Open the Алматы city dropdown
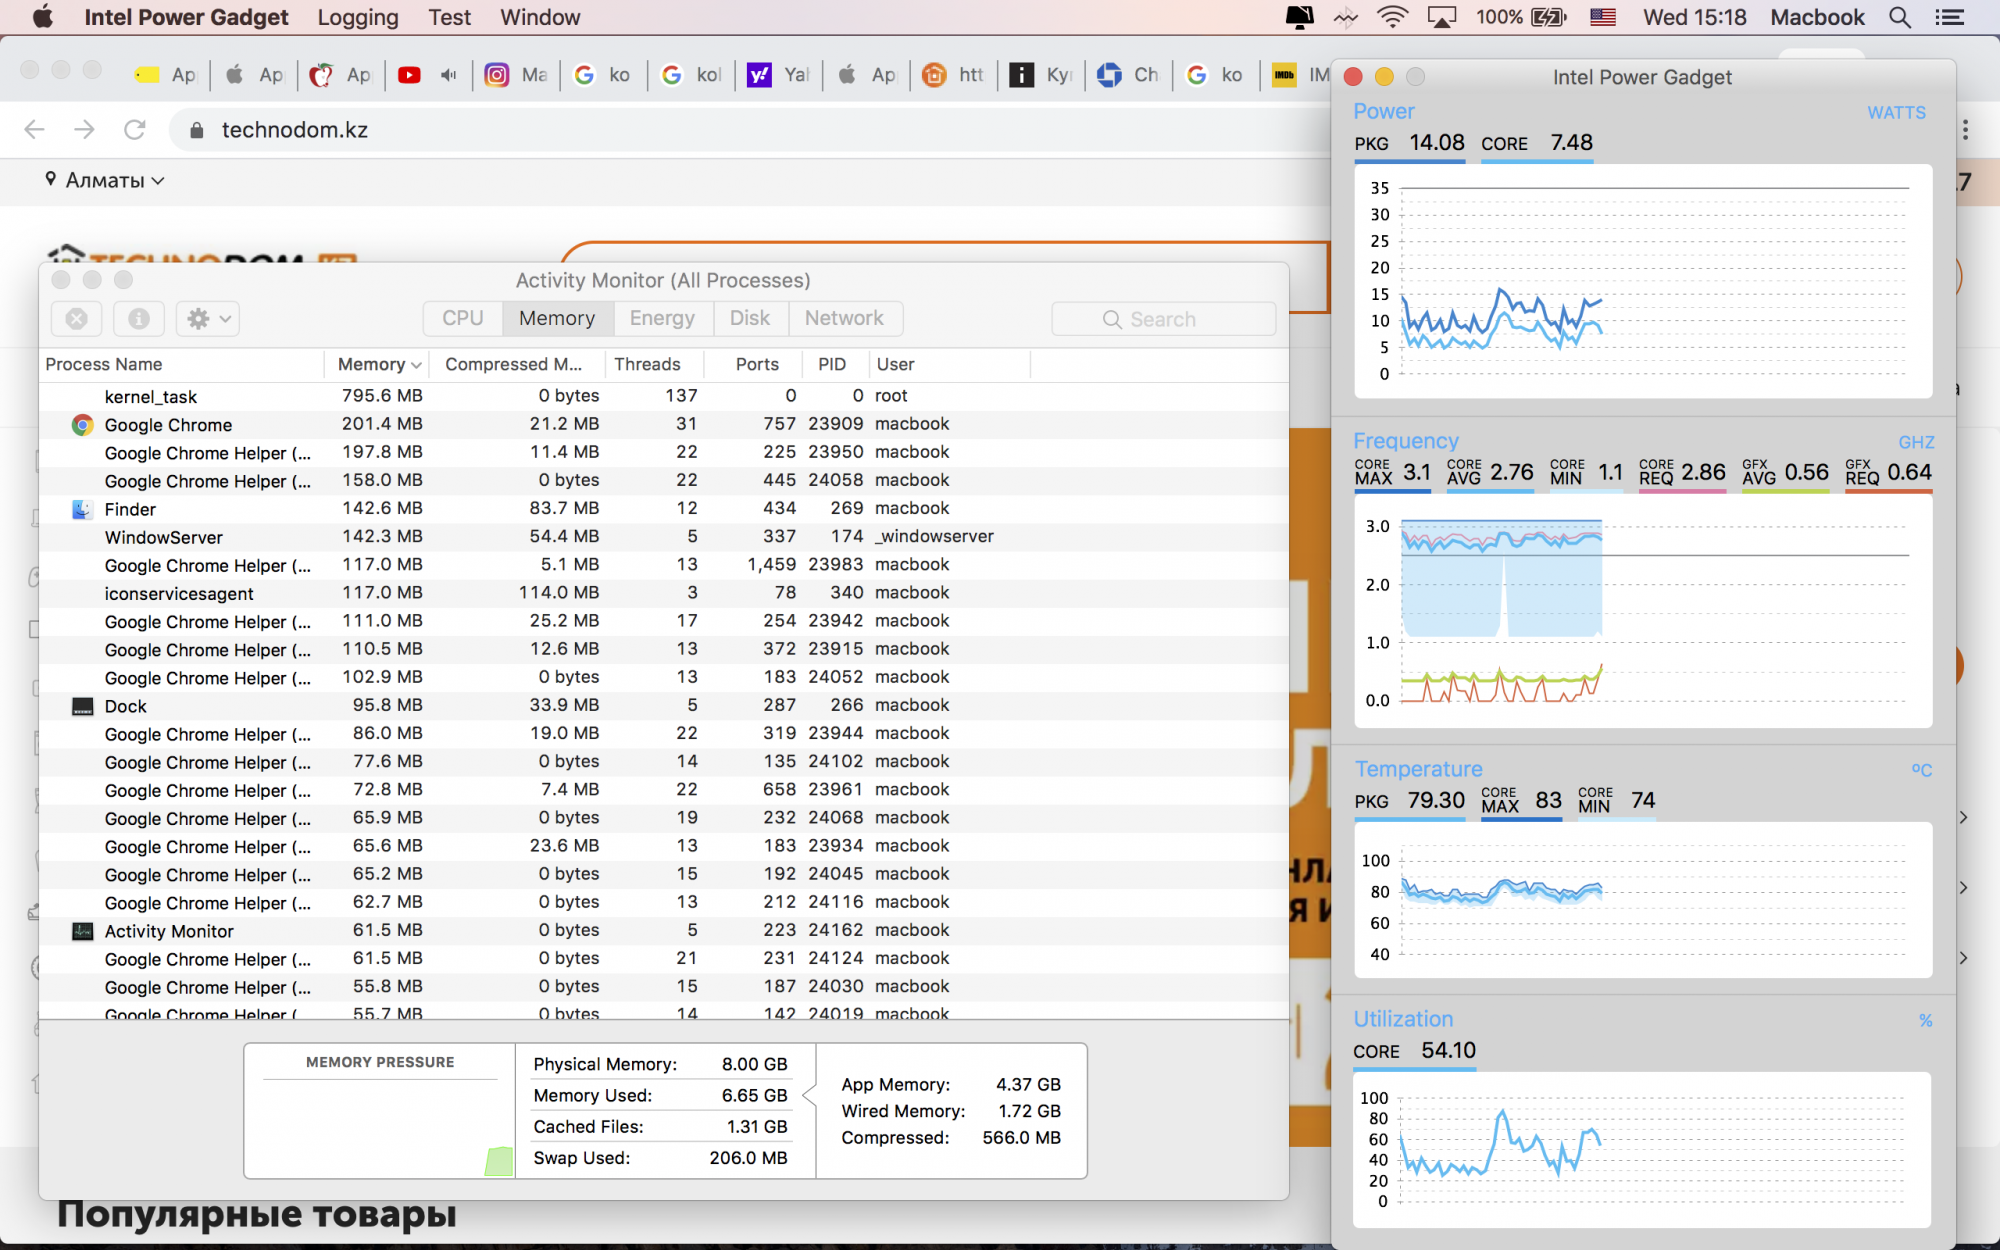This screenshot has width=2000, height=1250. pos(104,180)
